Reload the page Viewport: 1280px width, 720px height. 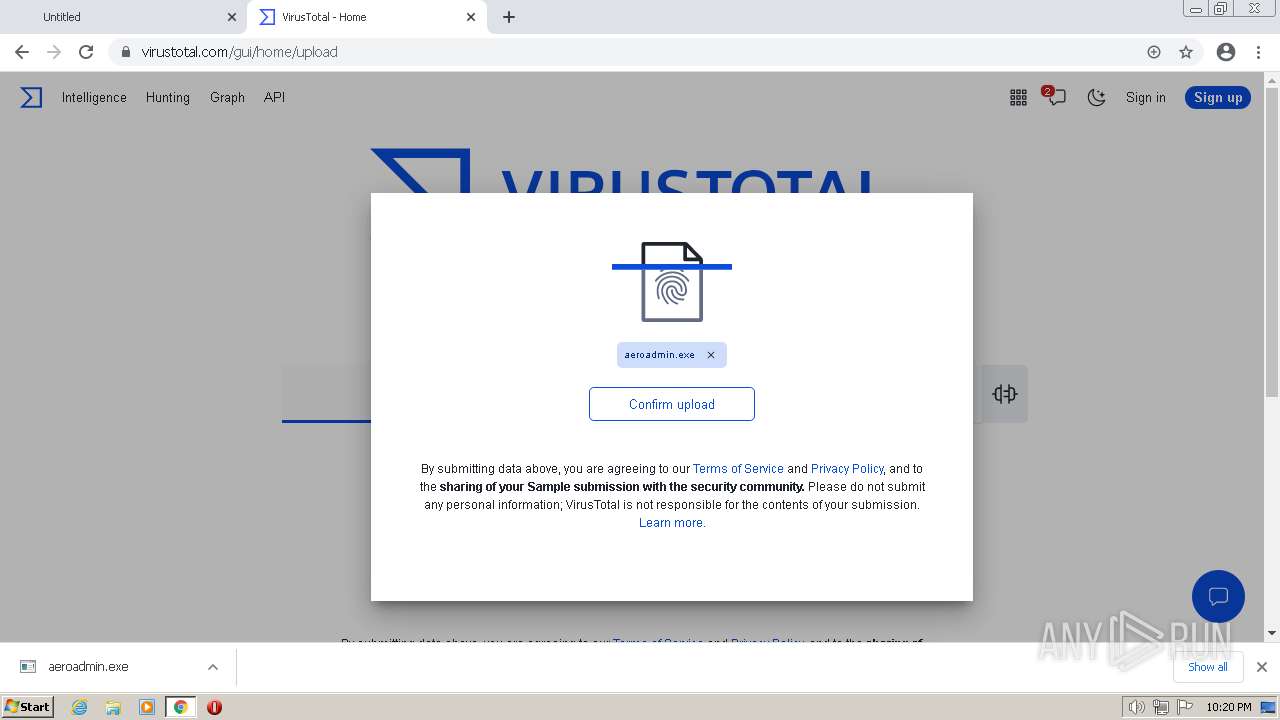coord(86,52)
